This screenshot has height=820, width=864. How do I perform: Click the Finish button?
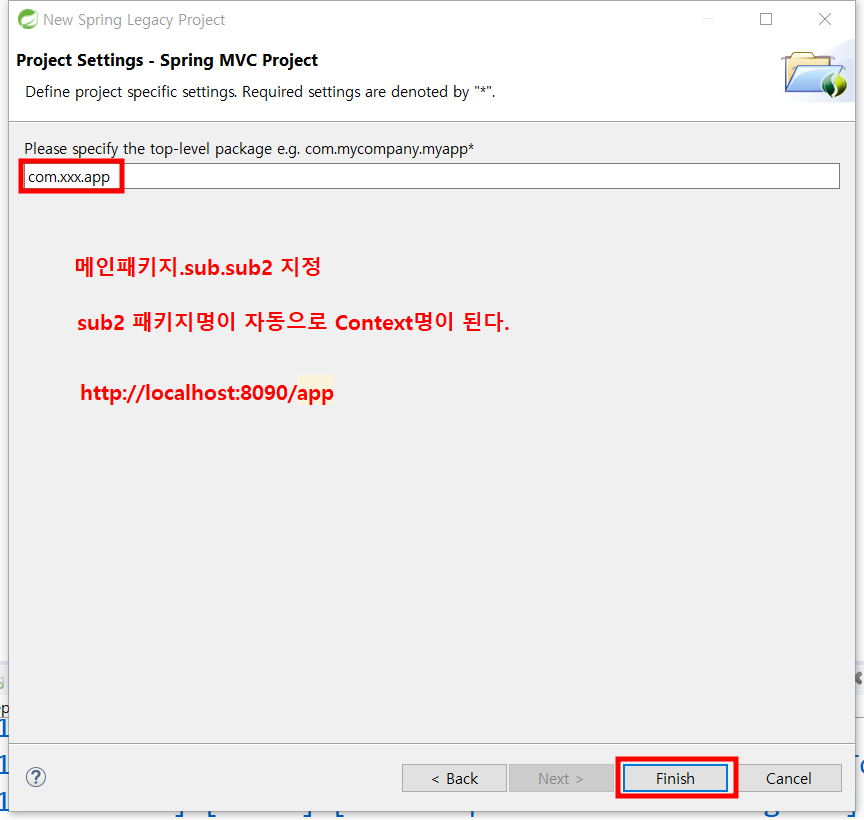[675, 778]
